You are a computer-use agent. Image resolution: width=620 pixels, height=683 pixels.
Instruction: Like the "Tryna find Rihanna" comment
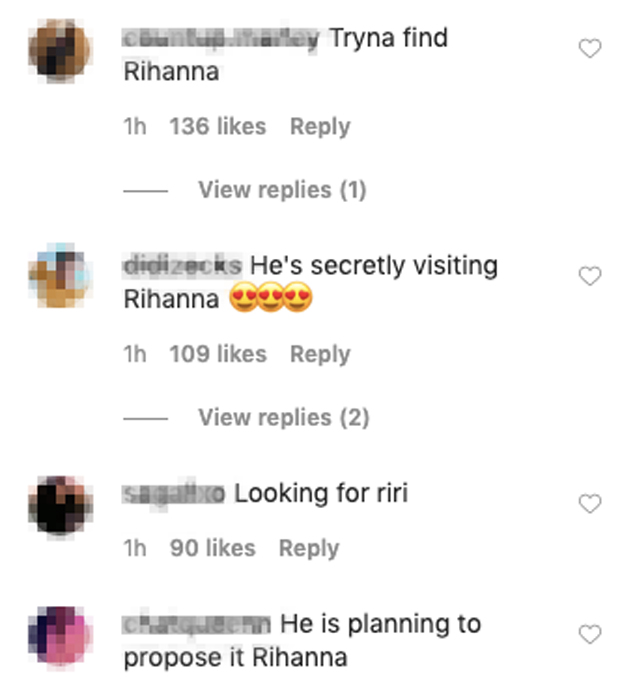pyautogui.click(x=590, y=48)
